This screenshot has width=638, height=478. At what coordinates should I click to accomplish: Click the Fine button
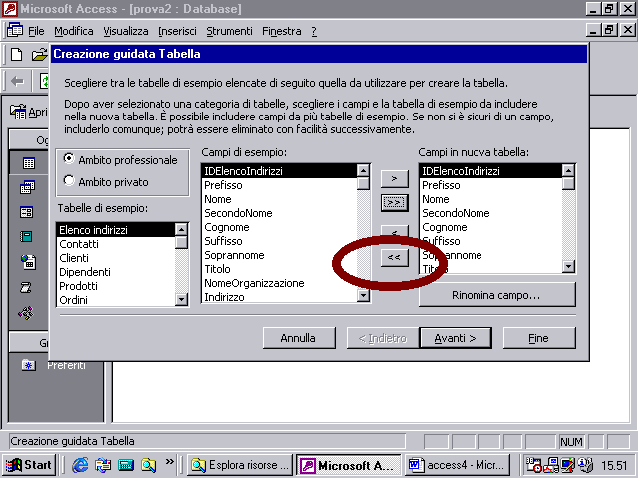[539, 338]
